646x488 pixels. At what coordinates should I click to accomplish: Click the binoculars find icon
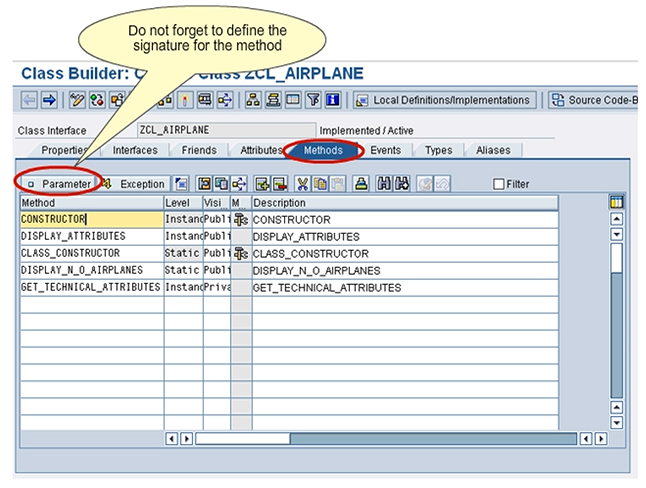(383, 184)
